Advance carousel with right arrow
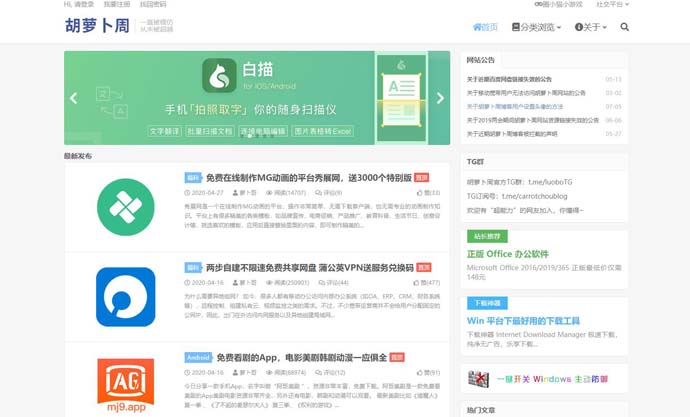The width and height of the screenshot is (690, 417). pyautogui.click(x=440, y=98)
